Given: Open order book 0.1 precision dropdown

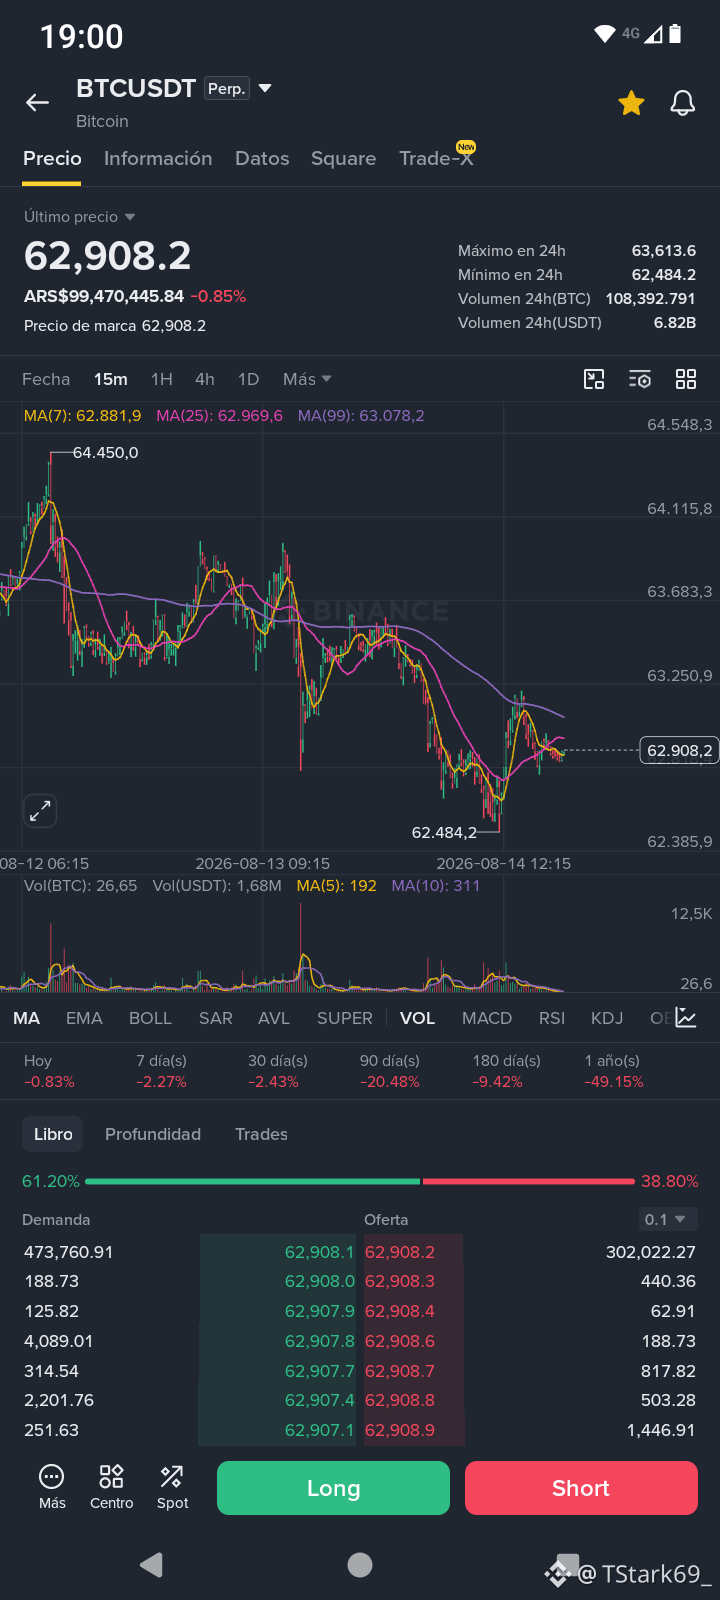Looking at the screenshot, I should [666, 1219].
